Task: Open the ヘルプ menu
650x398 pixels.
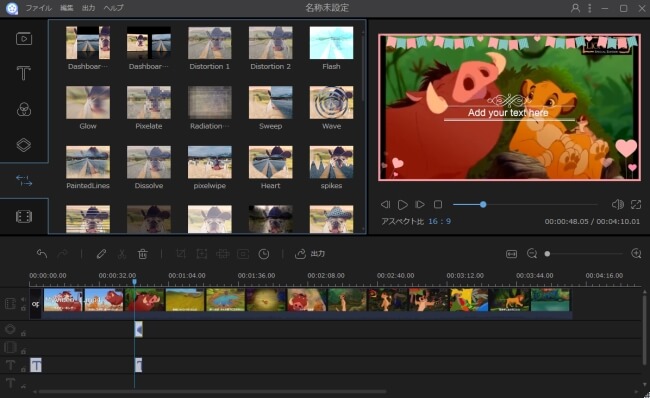Action: [113, 8]
